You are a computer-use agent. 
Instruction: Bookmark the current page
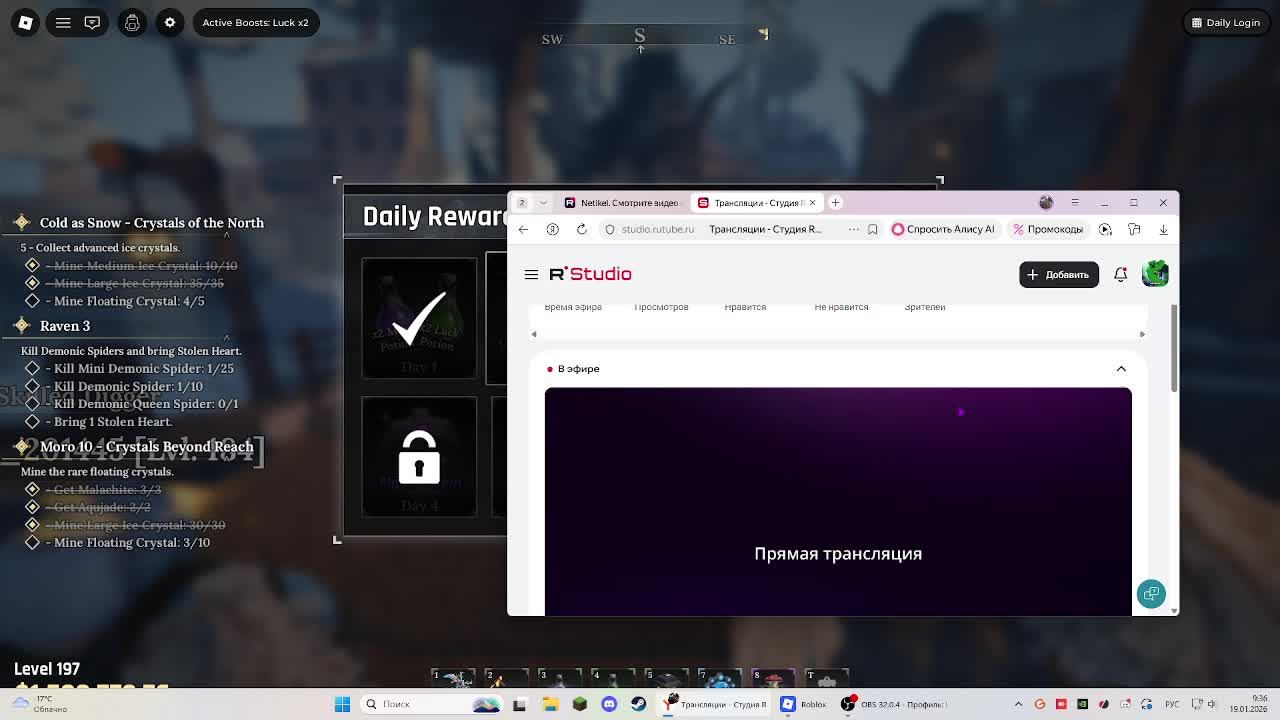pos(872,229)
